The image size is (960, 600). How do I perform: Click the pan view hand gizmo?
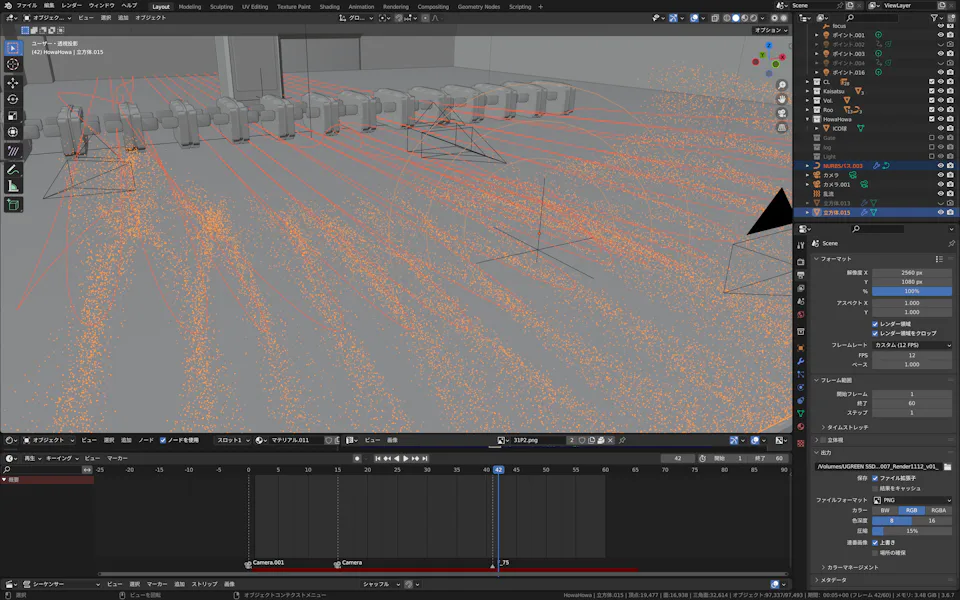[782, 100]
